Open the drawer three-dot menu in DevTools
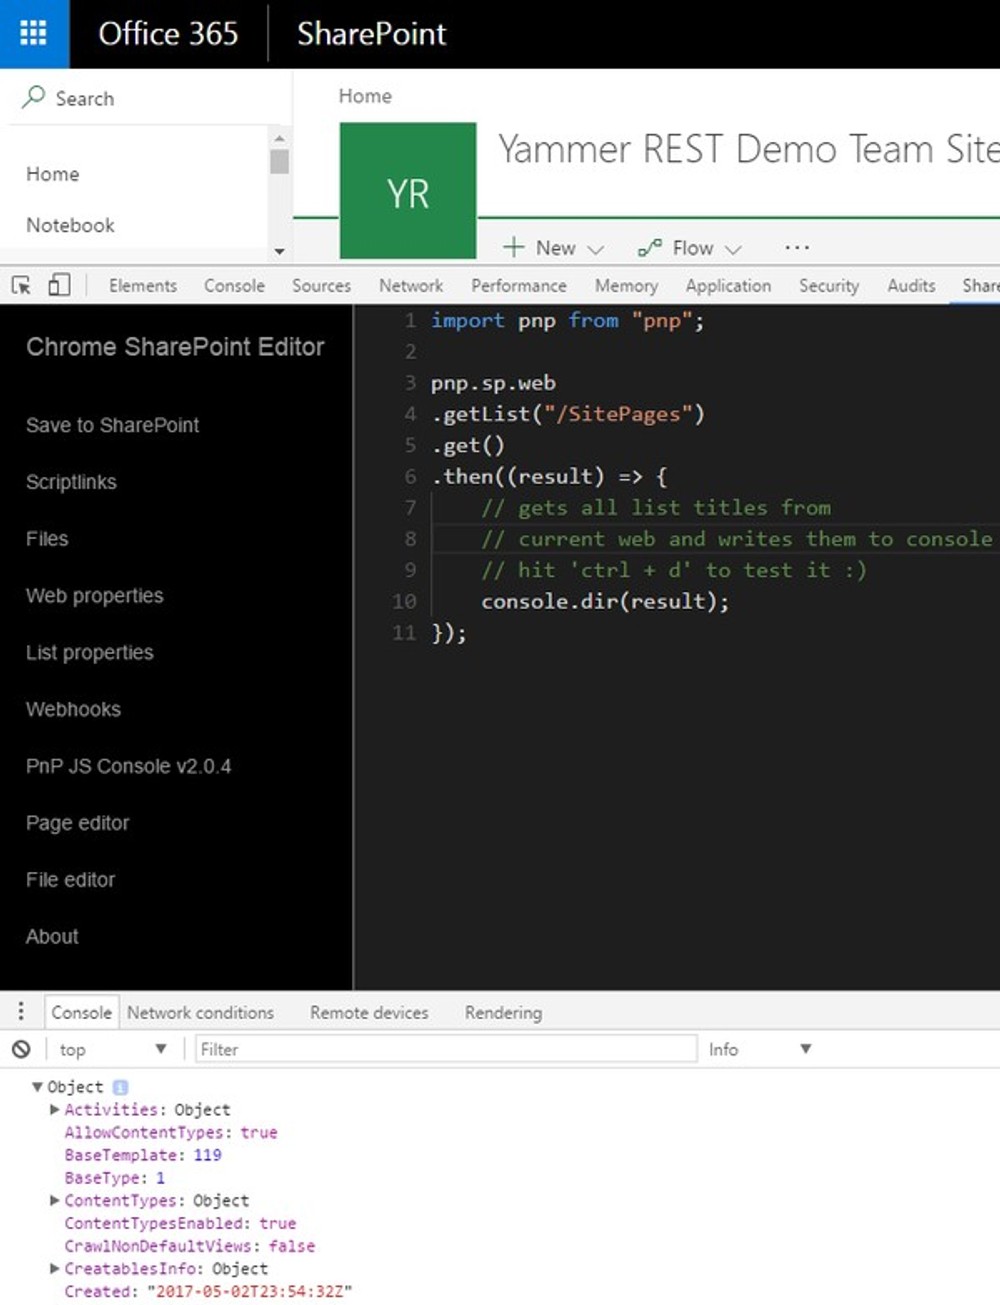Viewport: 1000px width, 1305px height. click(x=20, y=1011)
